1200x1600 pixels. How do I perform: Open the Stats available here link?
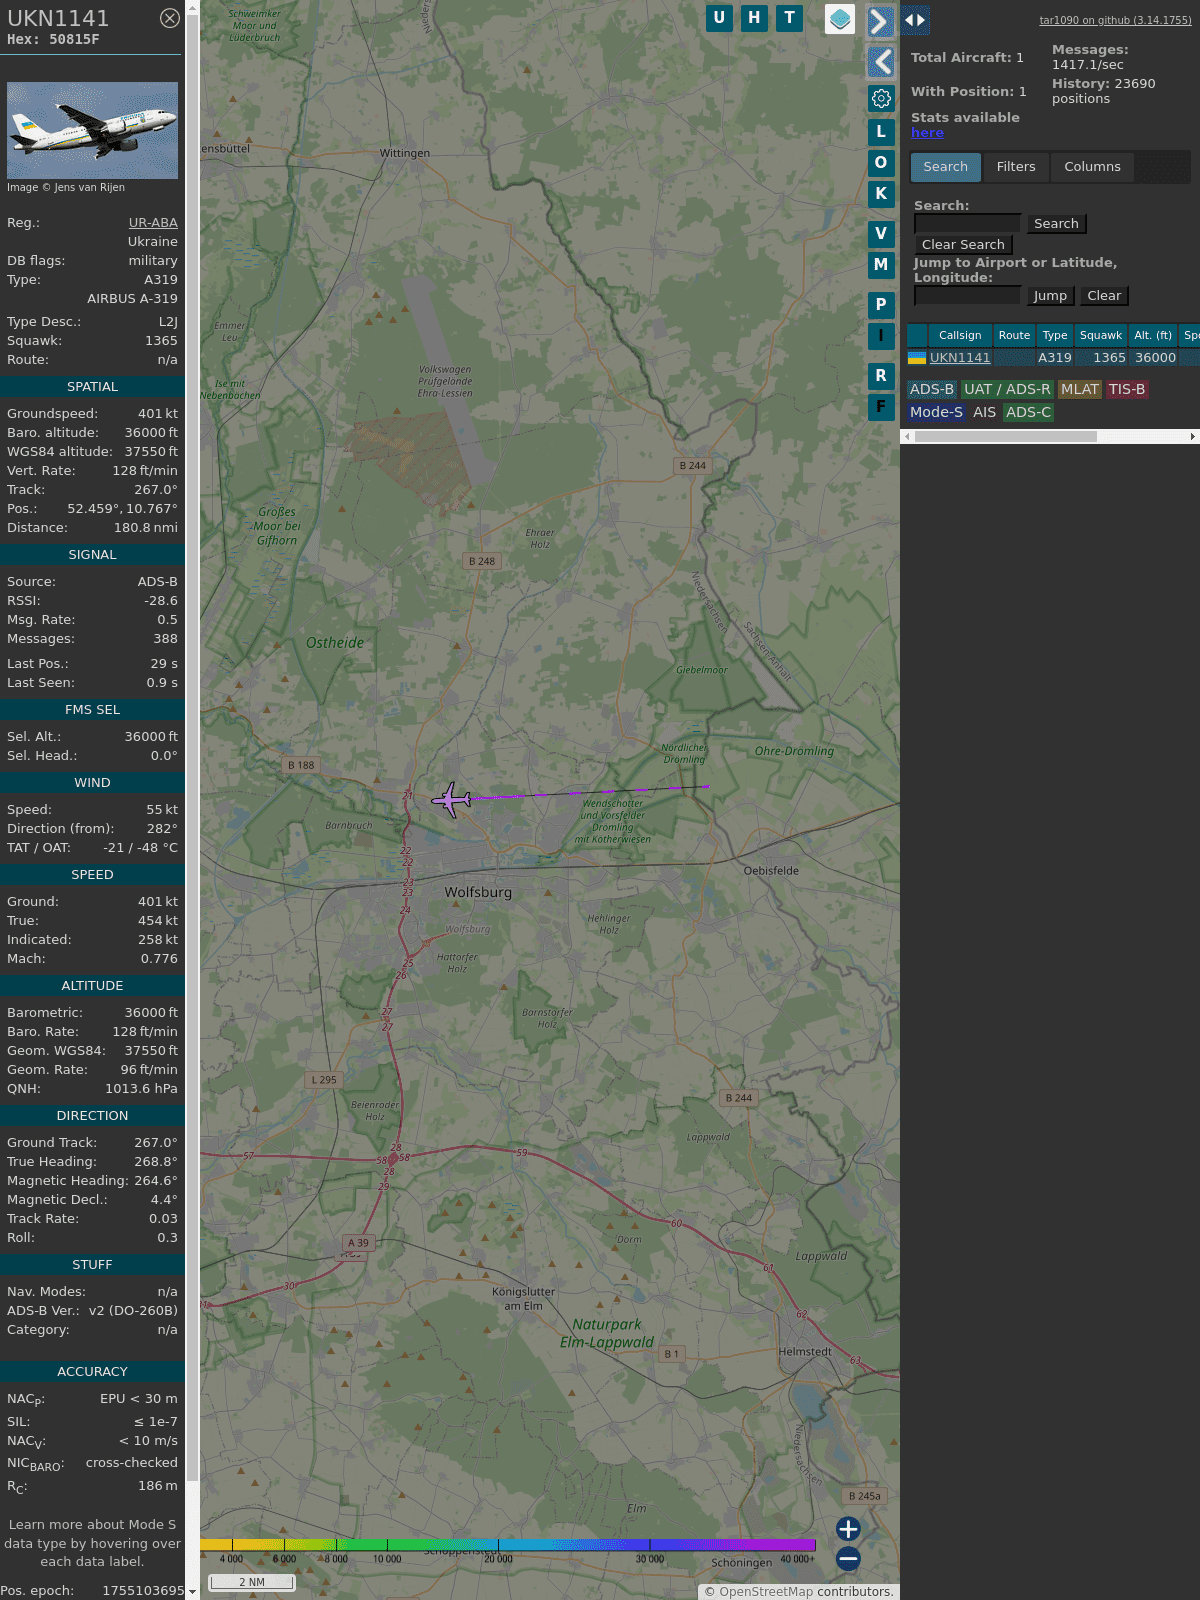pos(927,133)
